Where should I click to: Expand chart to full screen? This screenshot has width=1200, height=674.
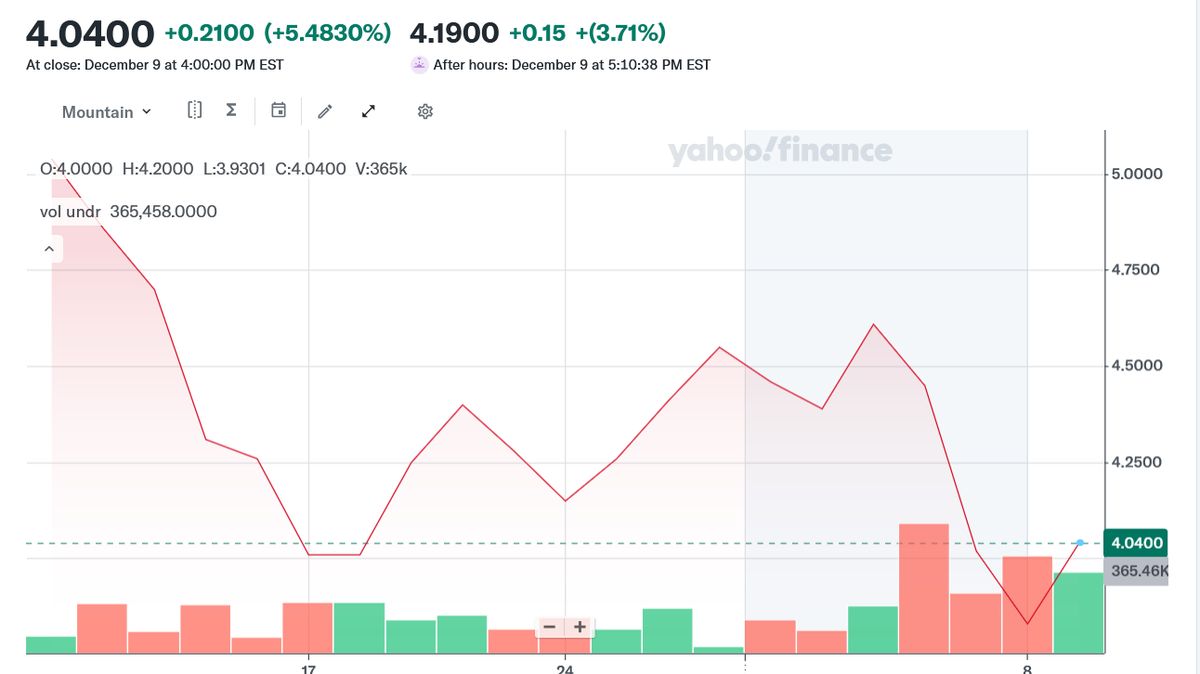click(368, 111)
